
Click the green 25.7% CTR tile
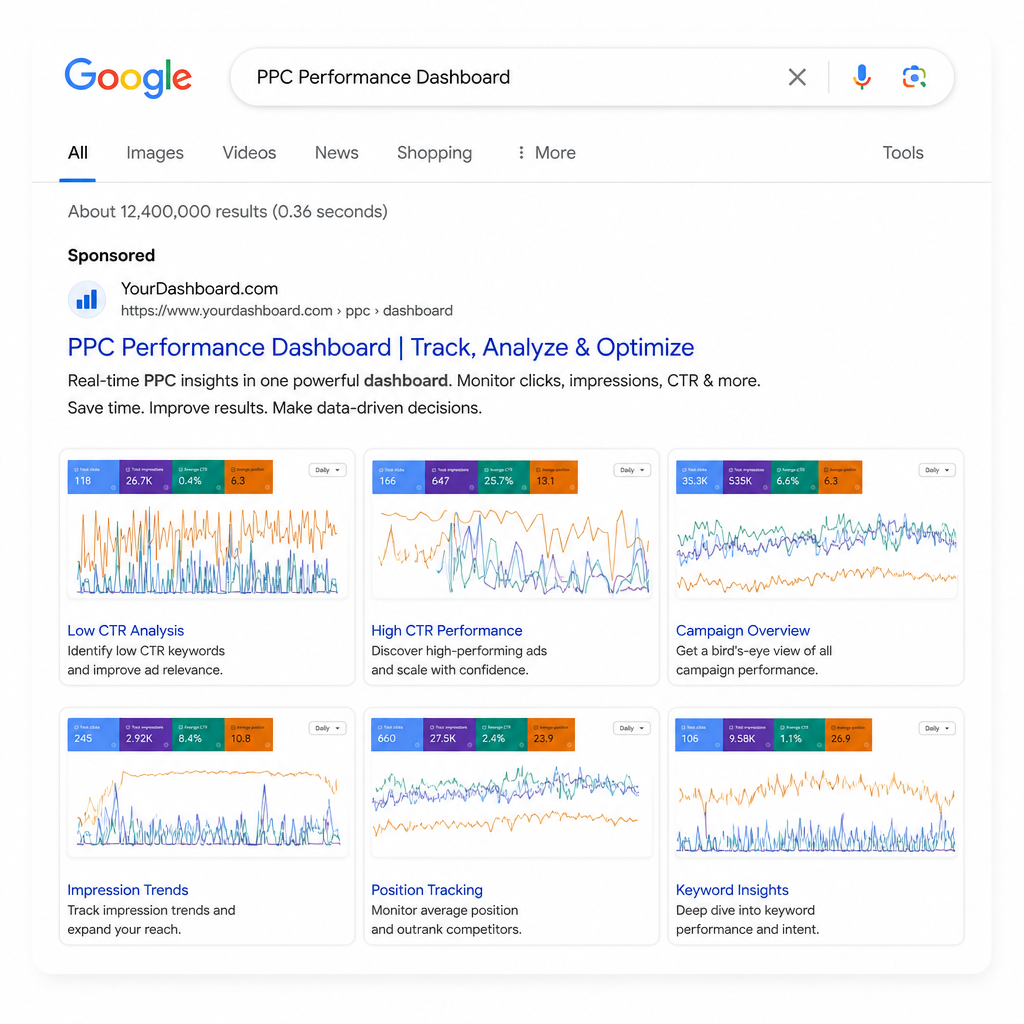[504, 477]
